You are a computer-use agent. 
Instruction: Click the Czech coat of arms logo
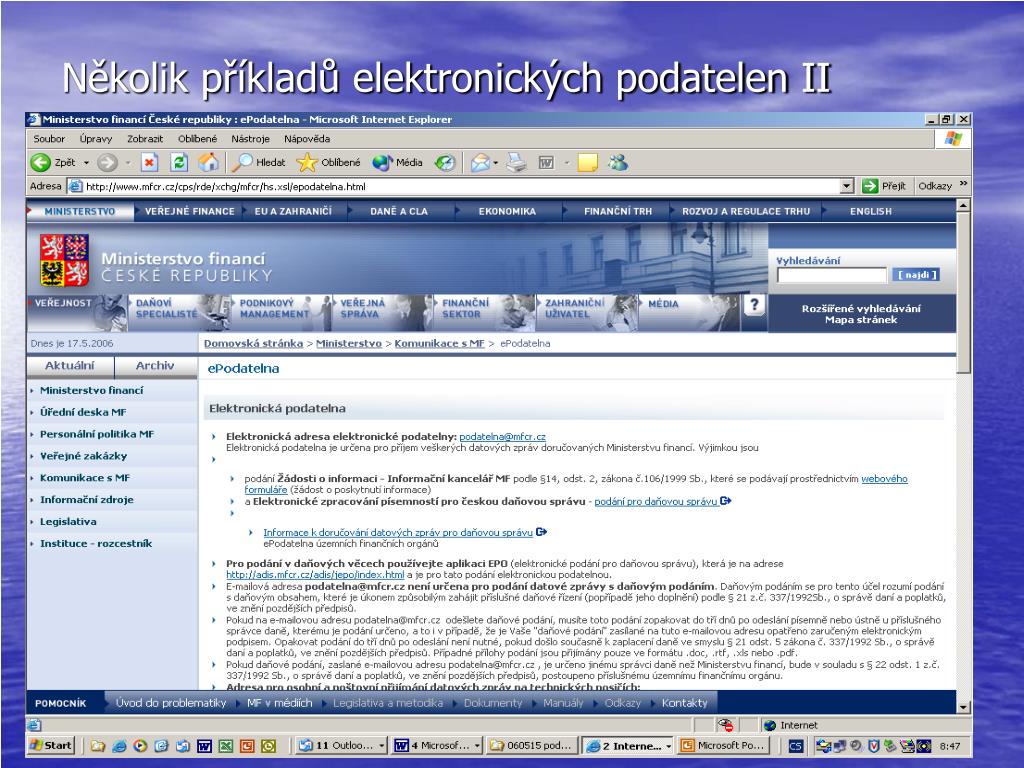pos(64,261)
